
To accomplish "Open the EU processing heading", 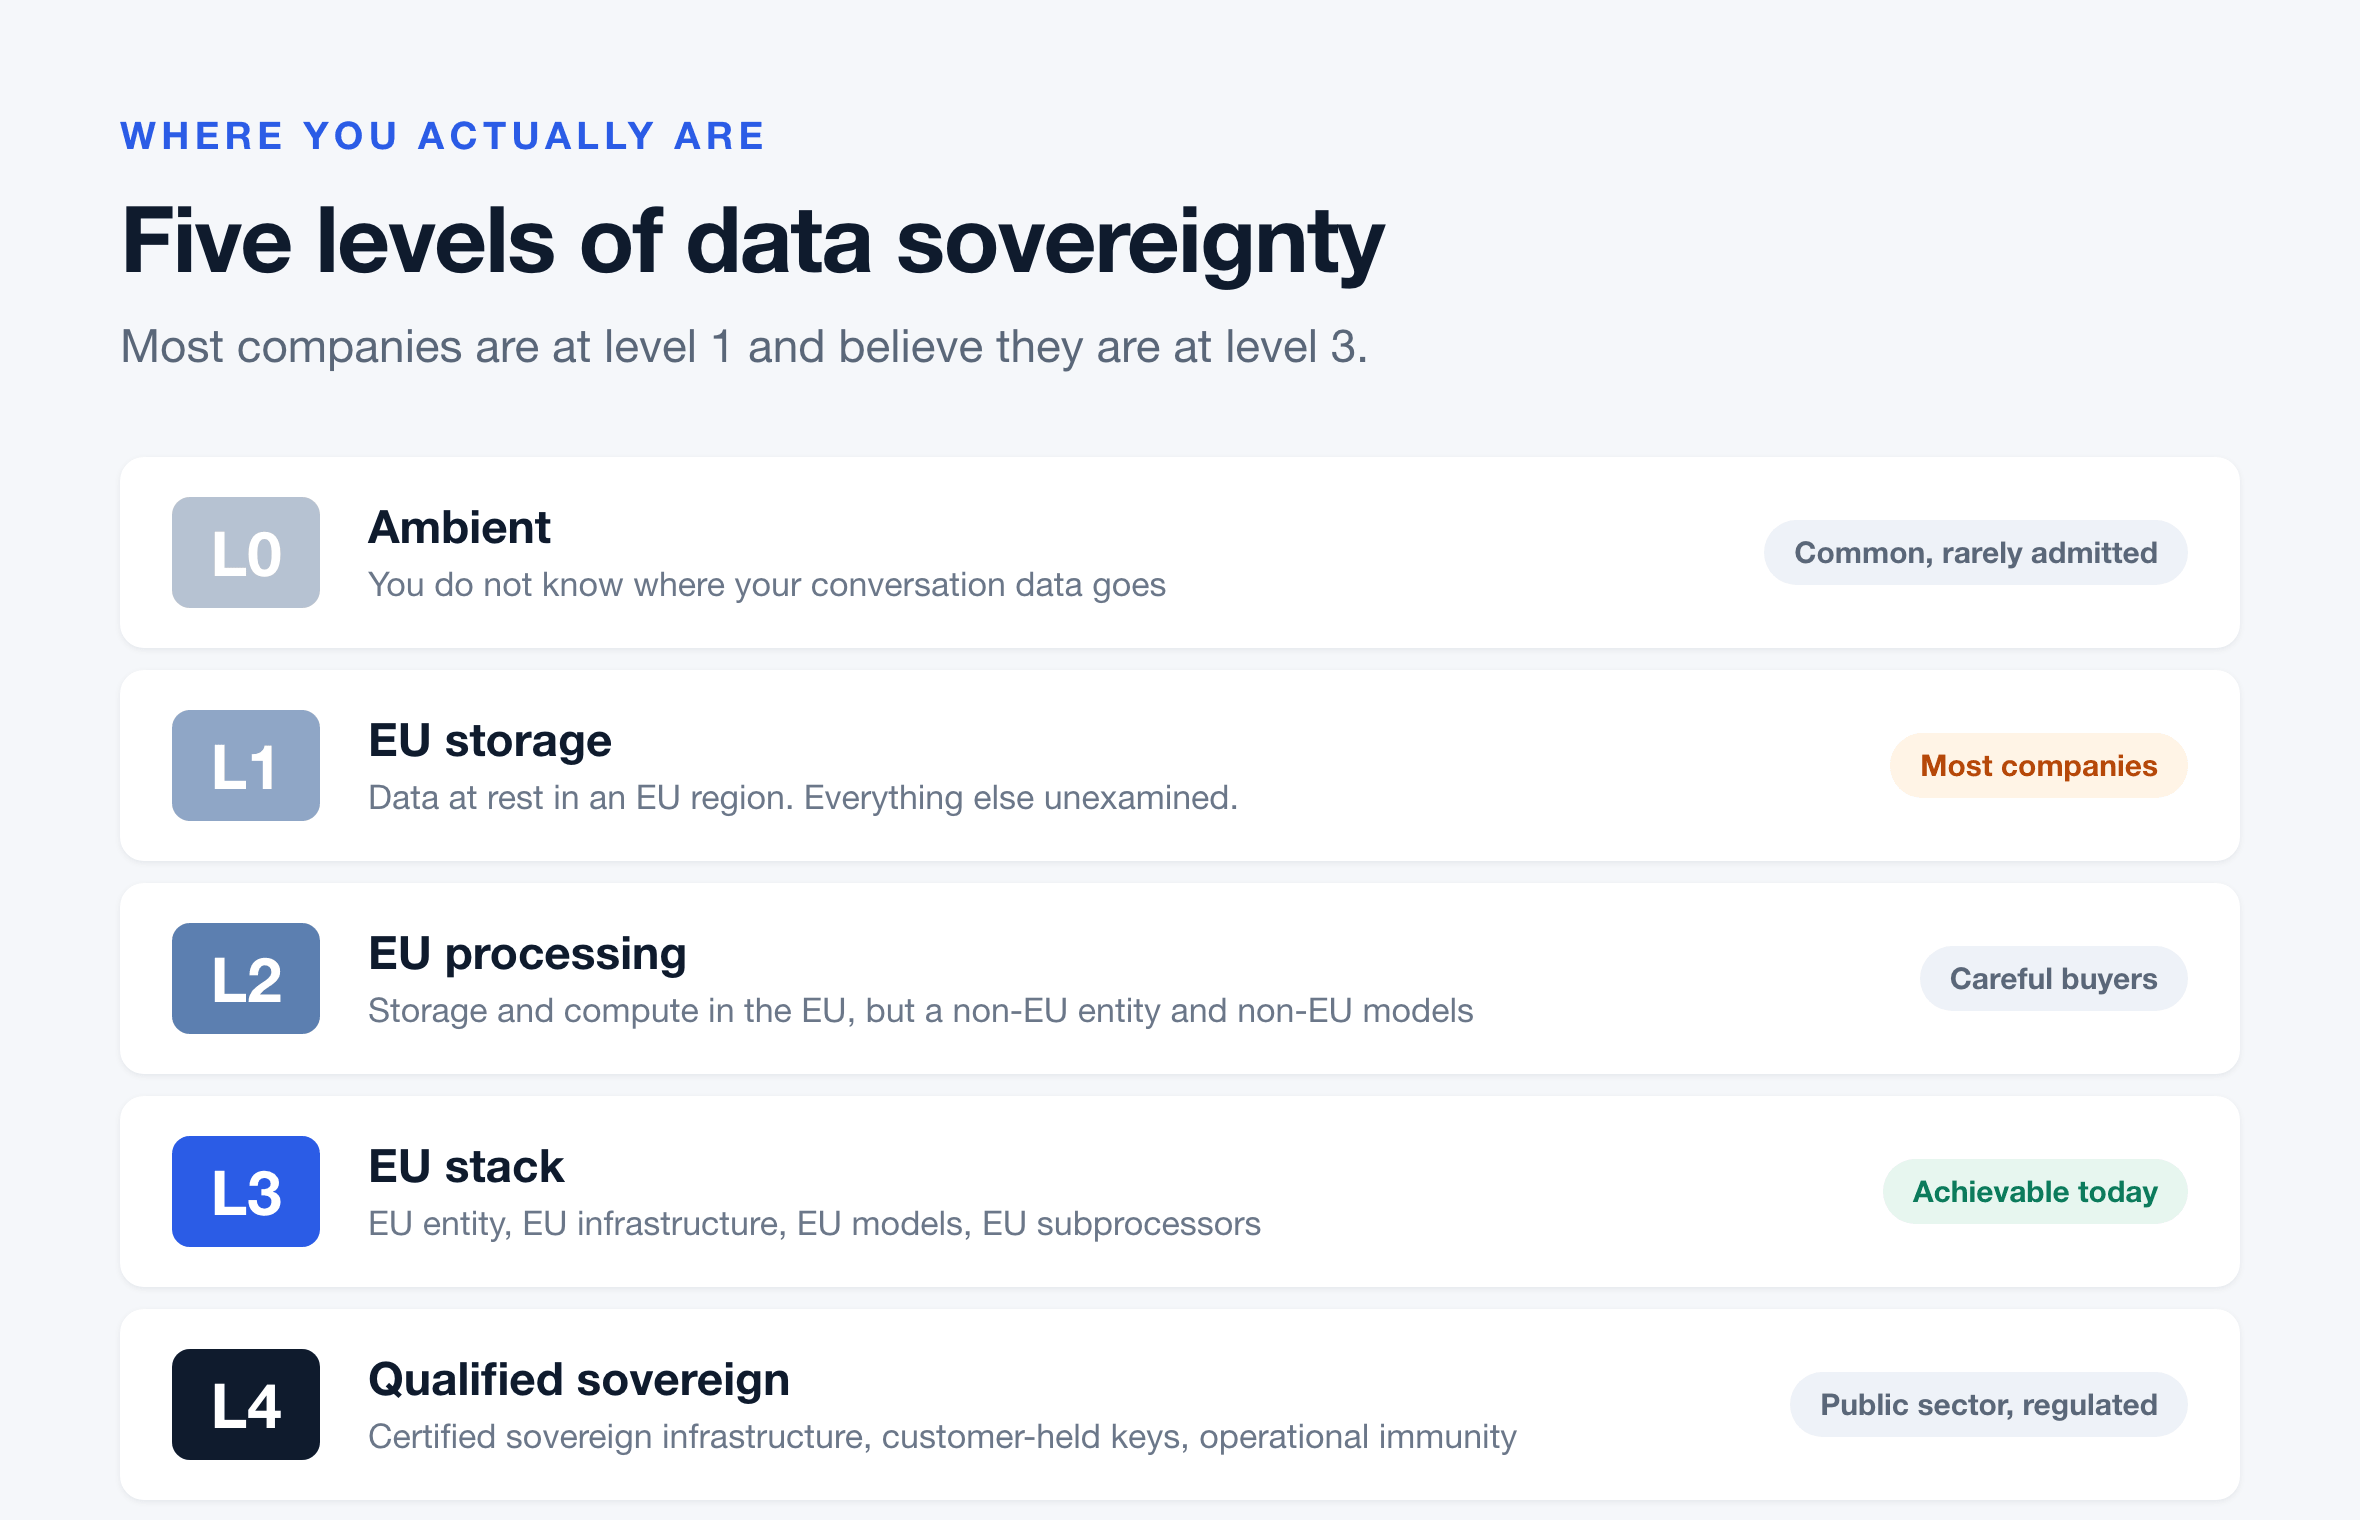I will [x=527, y=955].
